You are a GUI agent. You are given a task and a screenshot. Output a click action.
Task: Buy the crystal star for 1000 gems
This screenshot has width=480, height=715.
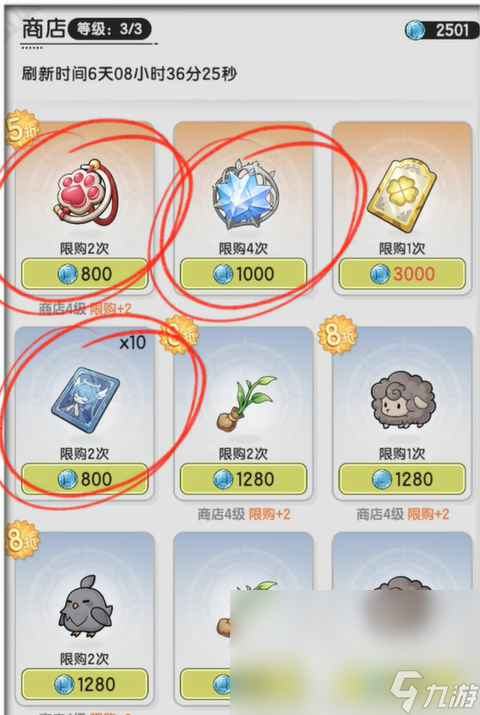click(243, 274)
